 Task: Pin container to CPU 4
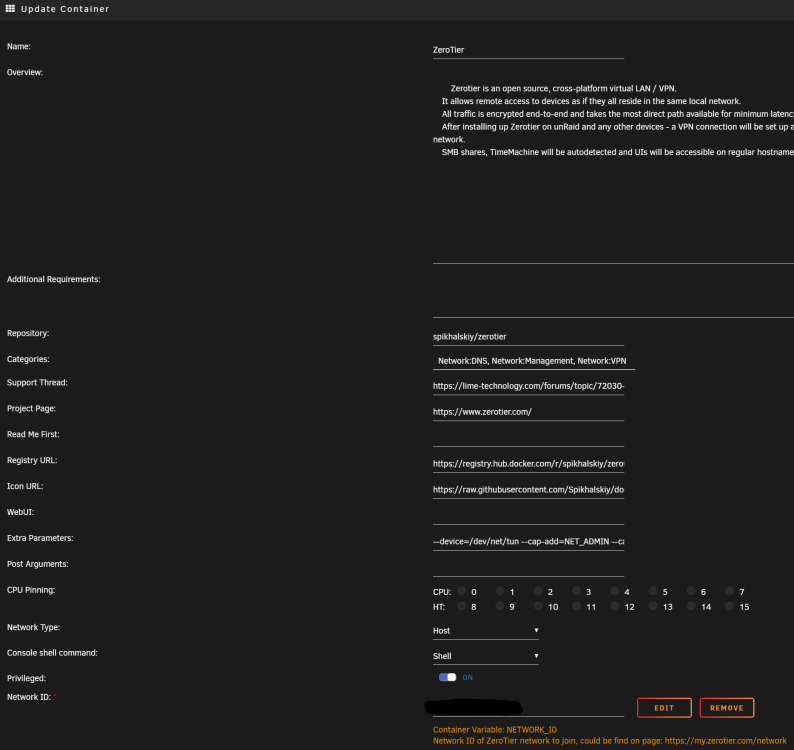(614, 591)
